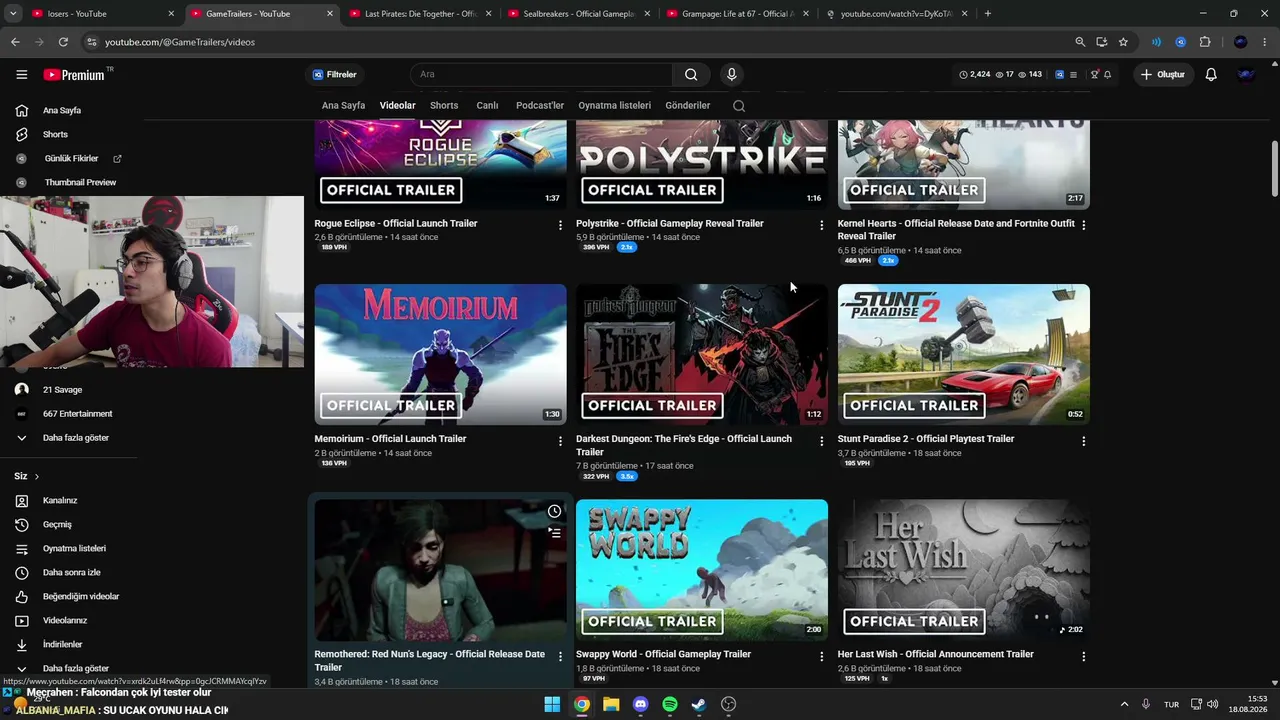Viewport: 1280px width, 720px height.
Task: Open options for Darkest Dungeon video
Action: [822, 441]
